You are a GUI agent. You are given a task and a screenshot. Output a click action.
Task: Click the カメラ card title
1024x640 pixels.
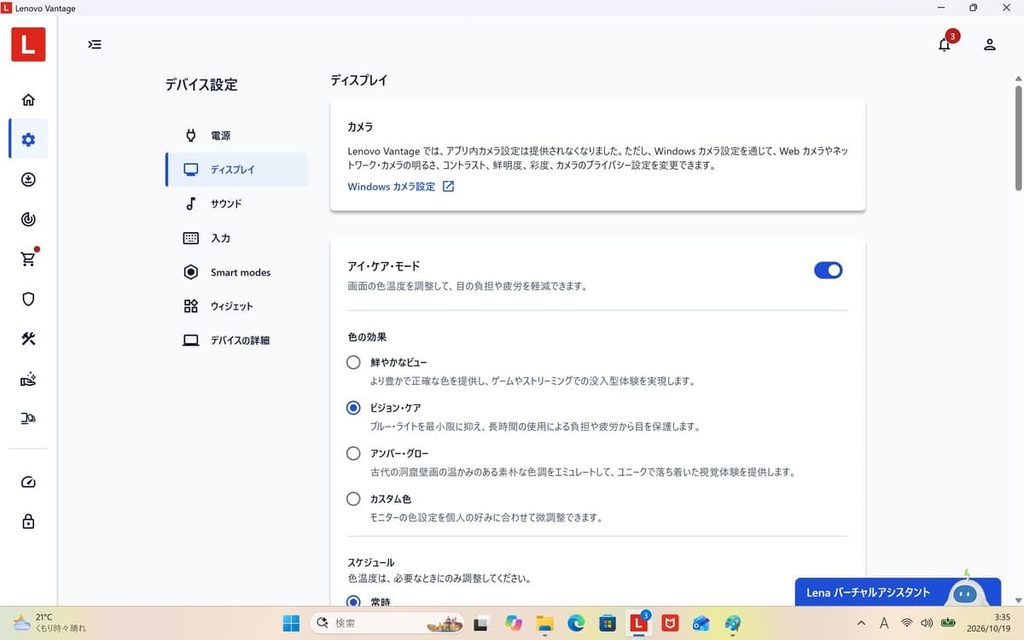[x=360, y=127]
